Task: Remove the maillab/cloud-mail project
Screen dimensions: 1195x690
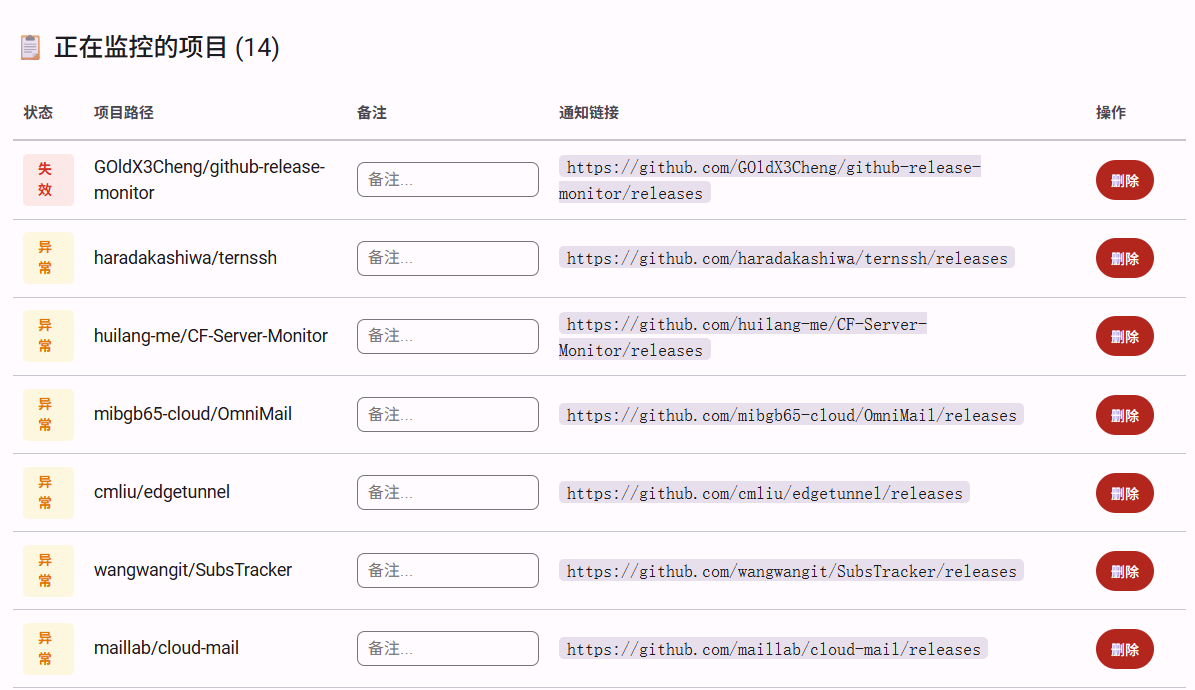Action: pos(1124,649)
